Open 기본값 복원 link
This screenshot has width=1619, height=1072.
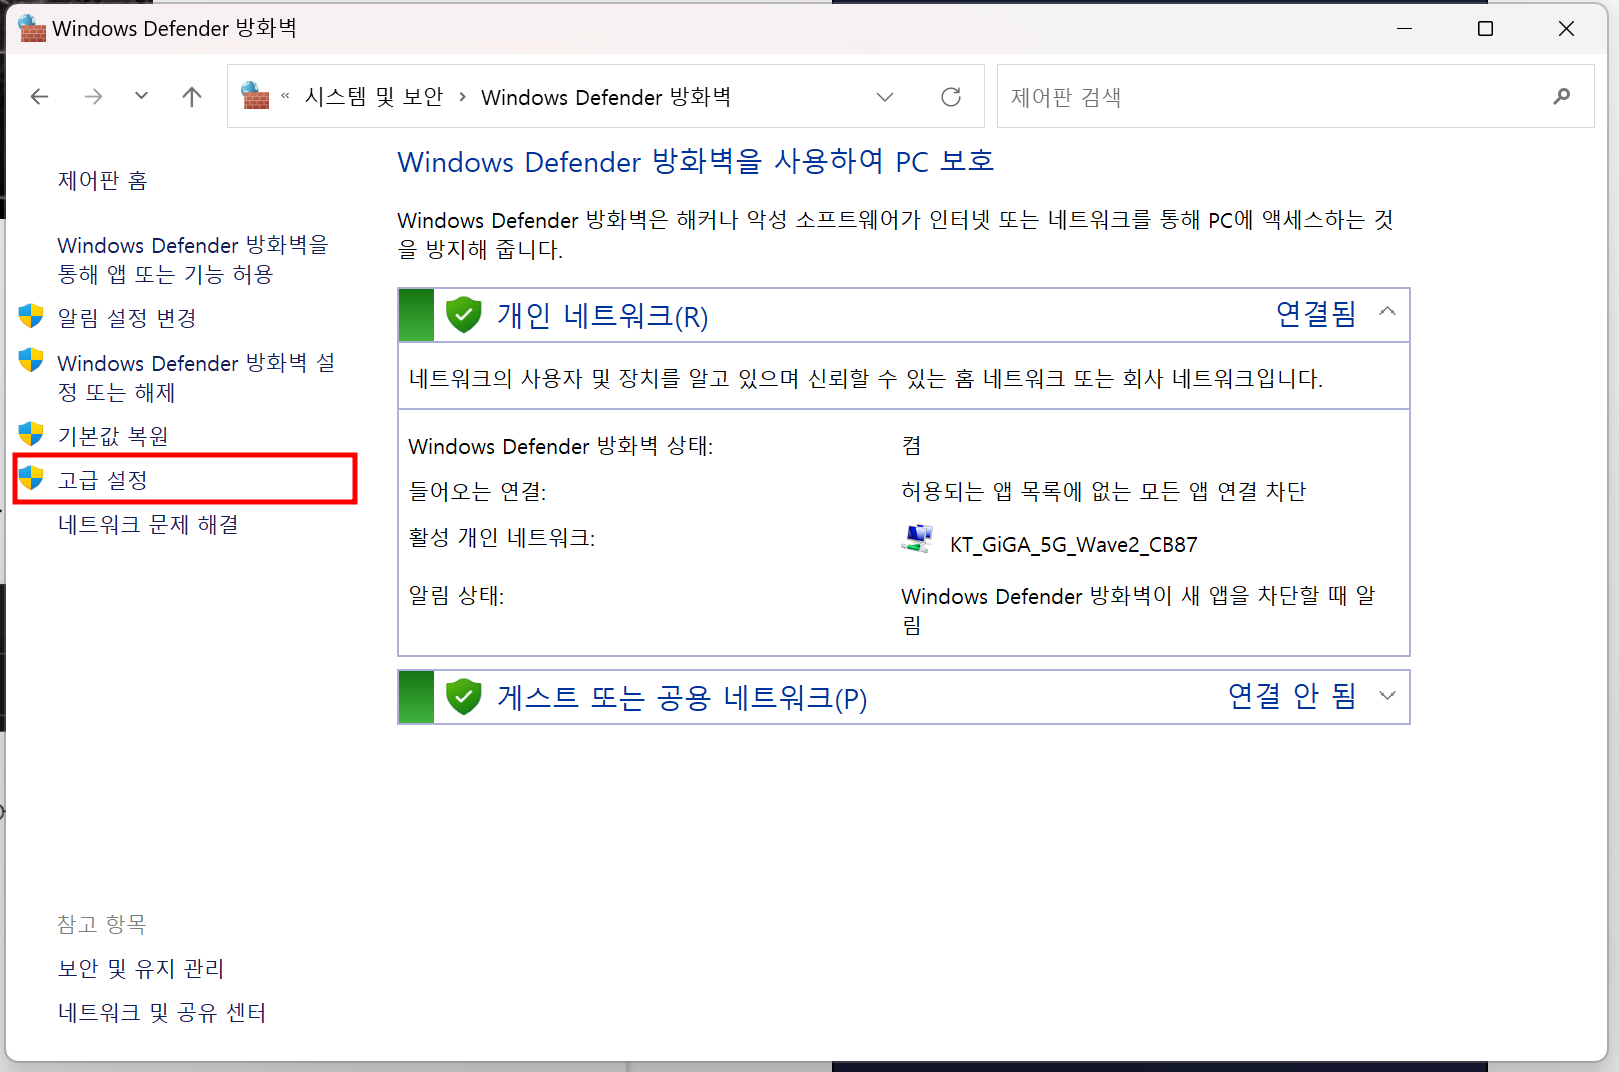(113, 436)
